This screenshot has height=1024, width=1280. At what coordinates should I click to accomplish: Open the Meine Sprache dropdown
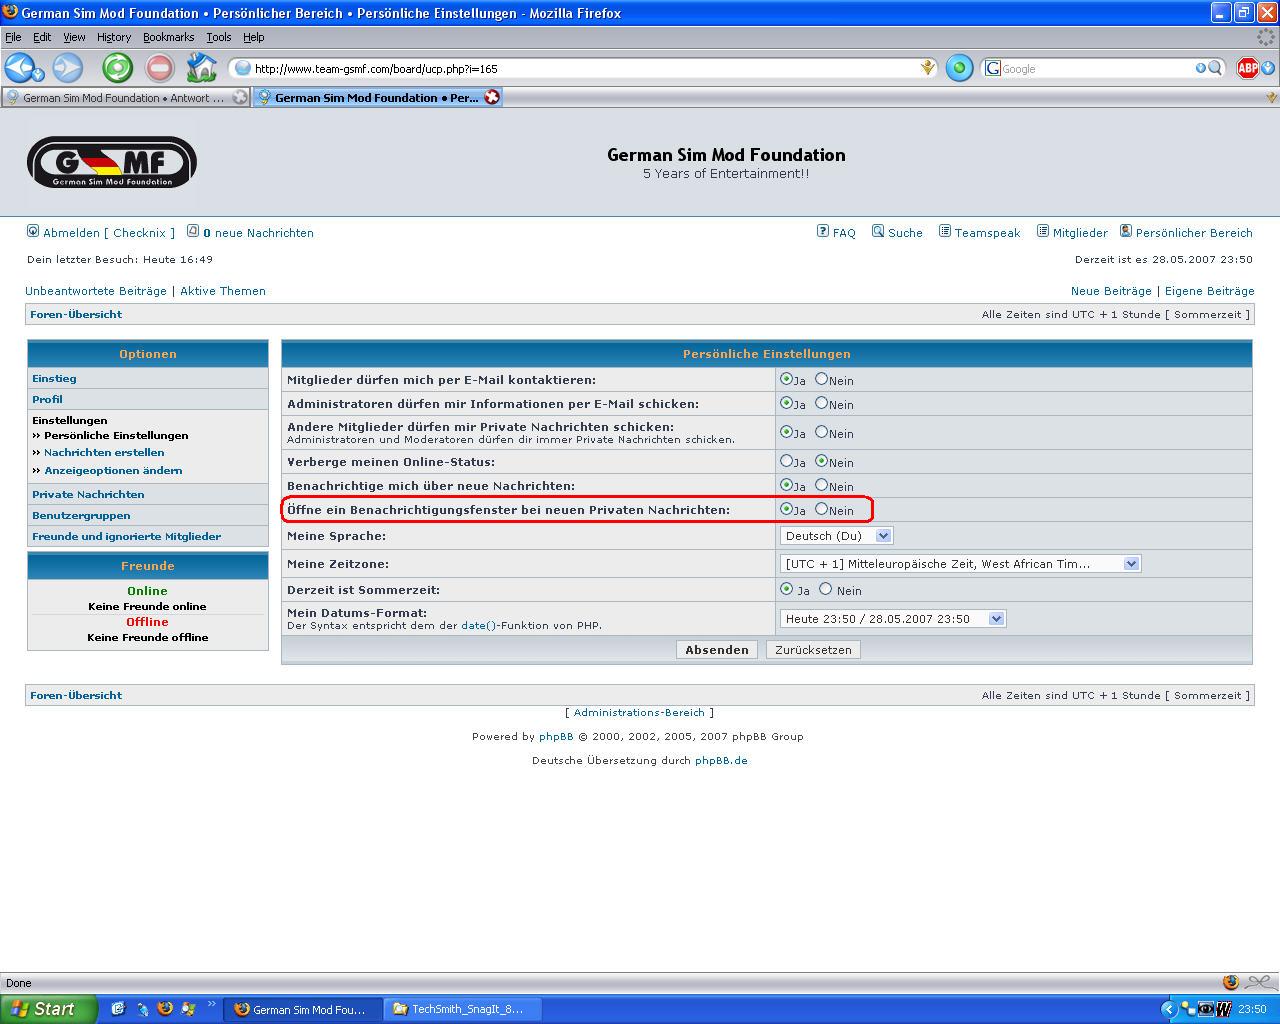882,536
